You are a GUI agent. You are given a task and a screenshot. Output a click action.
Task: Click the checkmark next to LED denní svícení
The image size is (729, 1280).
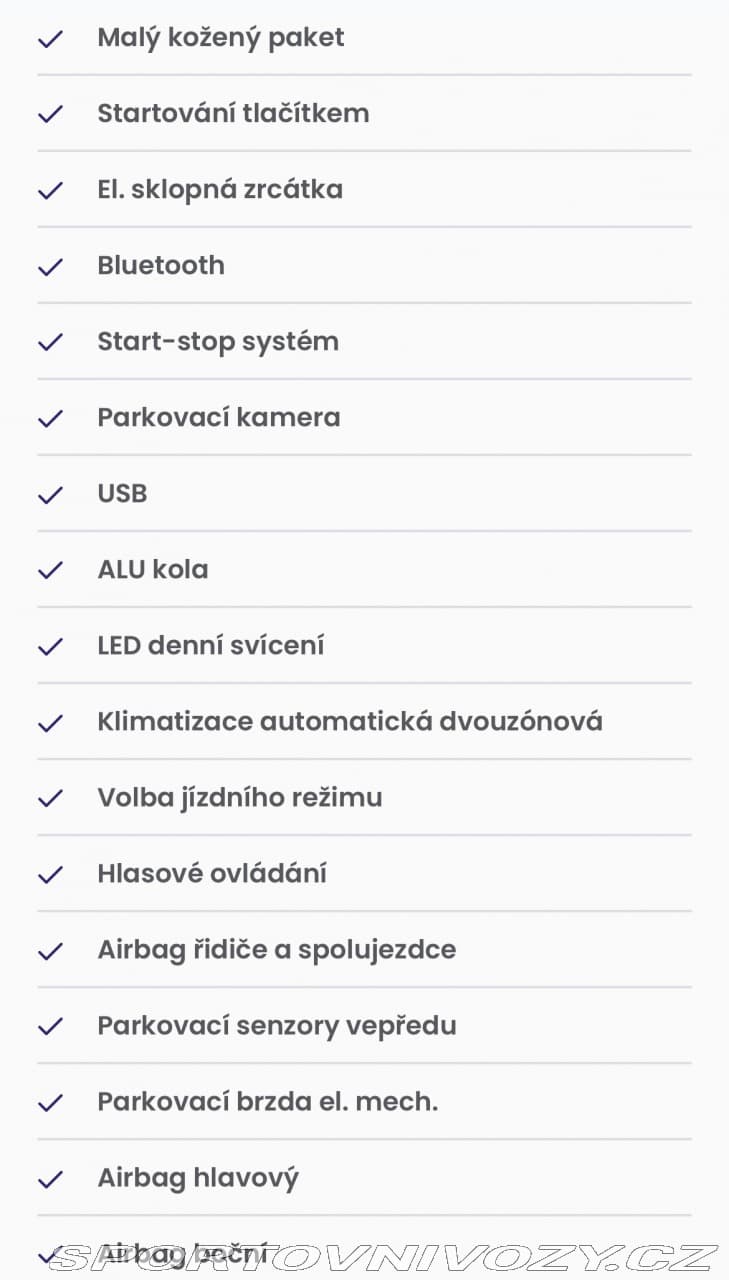pos(50,646)
